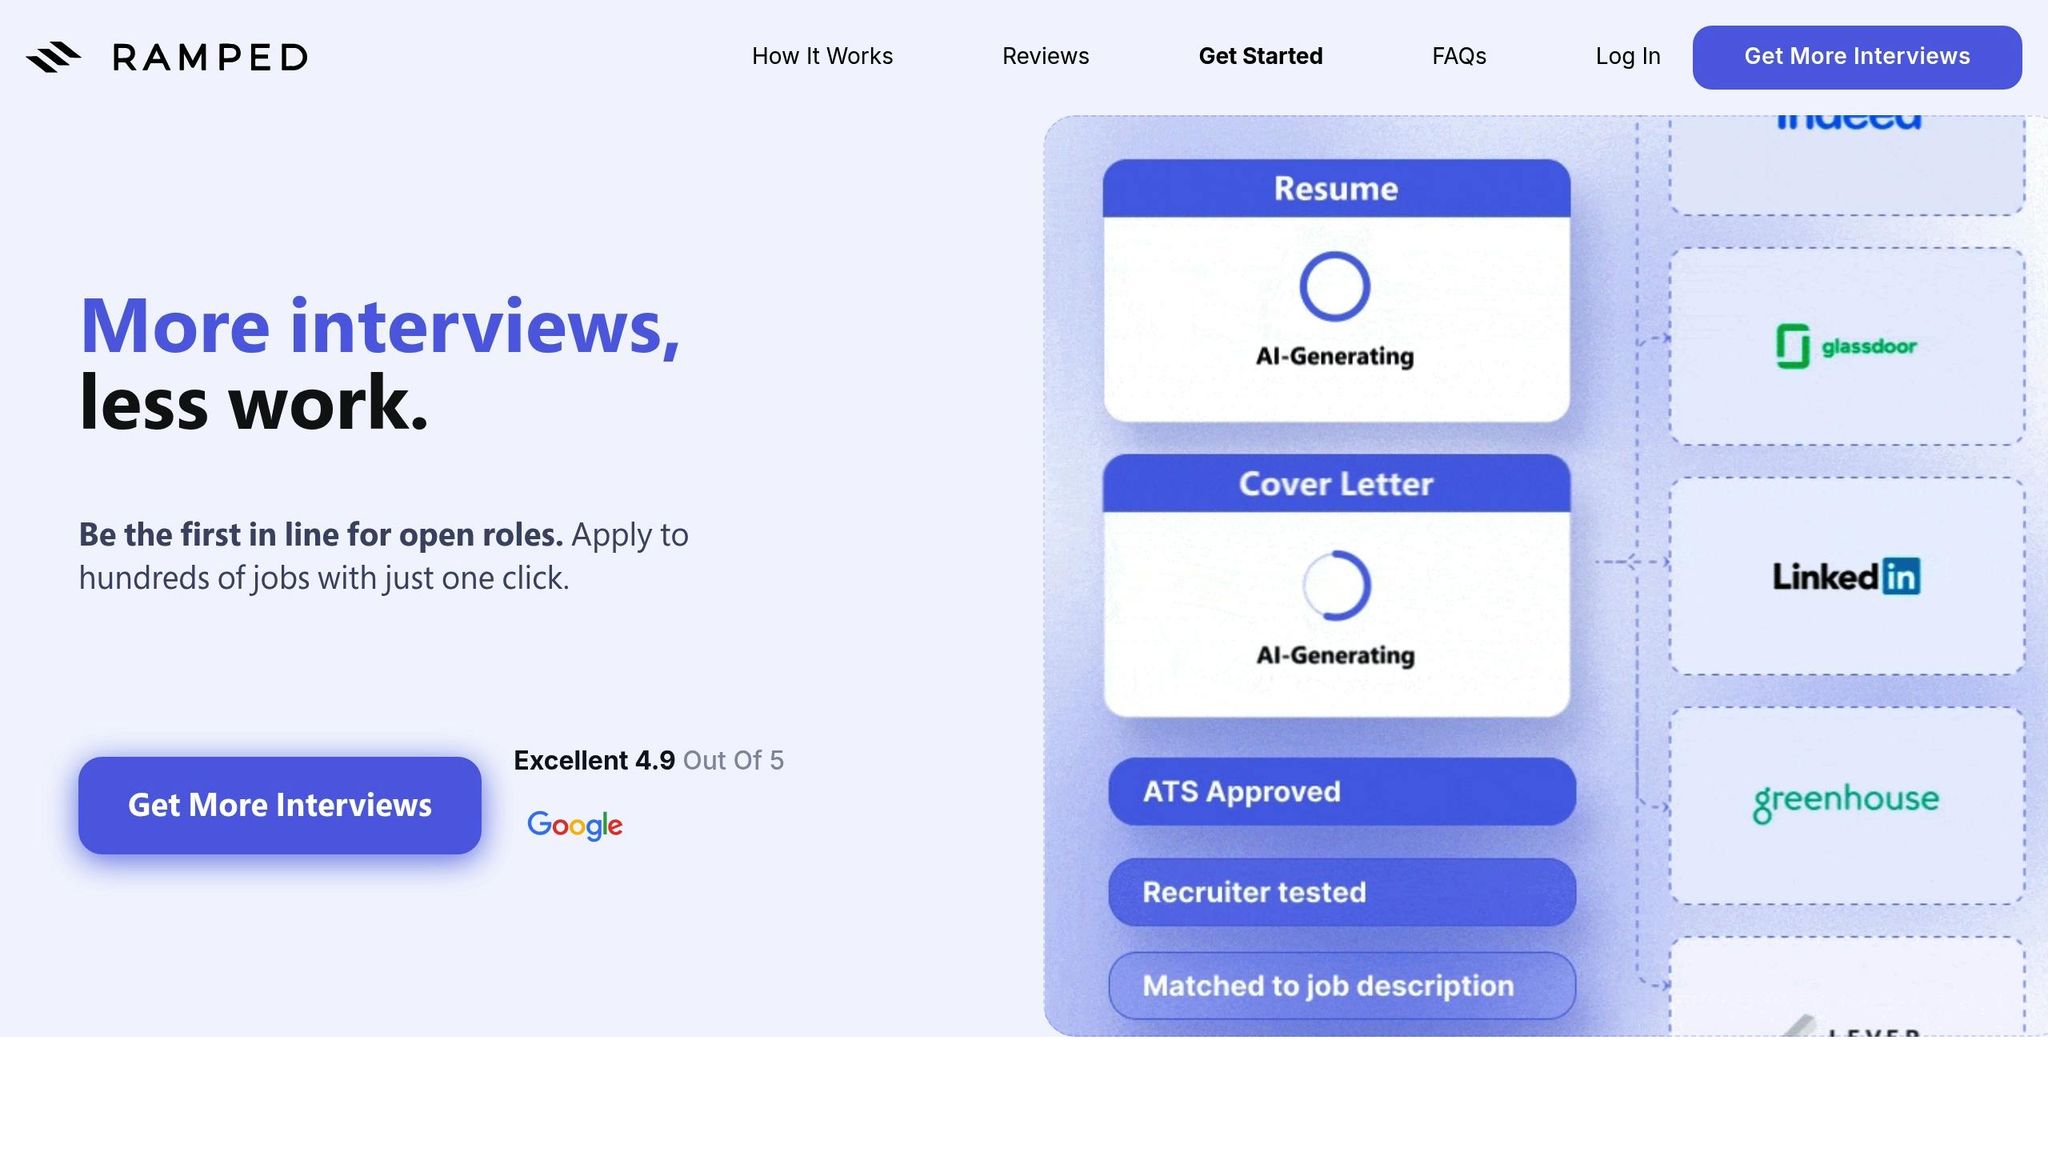Click the Log In link

click(1628, 56)
